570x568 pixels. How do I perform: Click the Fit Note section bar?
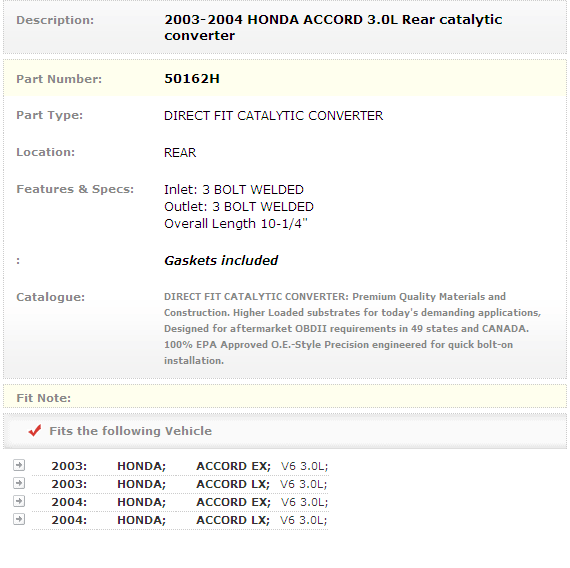tap(285, 397)
